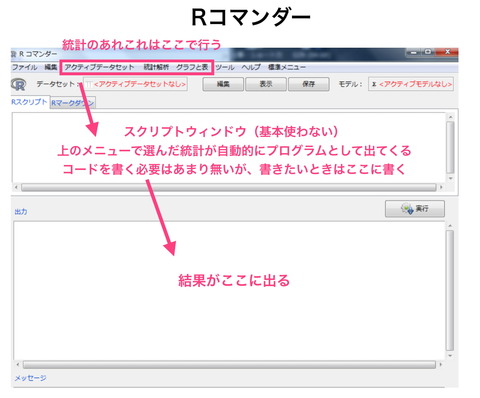Viewport: 480px width, 398px height.
Task: Click output horizontal scrollbar right arrow
Action: coord(441,364)
